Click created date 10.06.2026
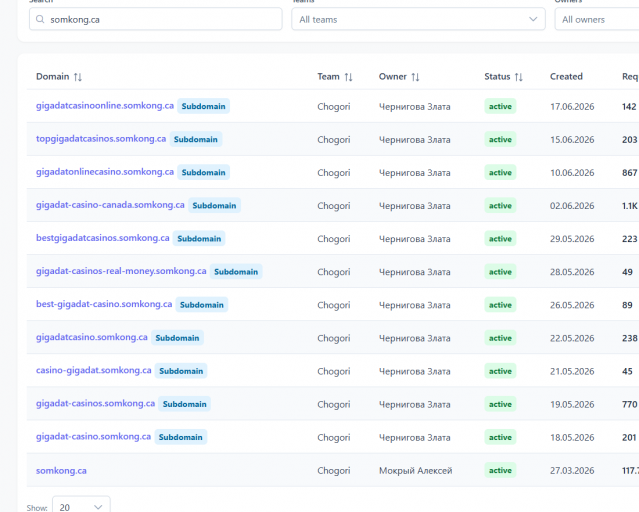The width and height of the screenshot is (639, 512). tap(572, 172)
